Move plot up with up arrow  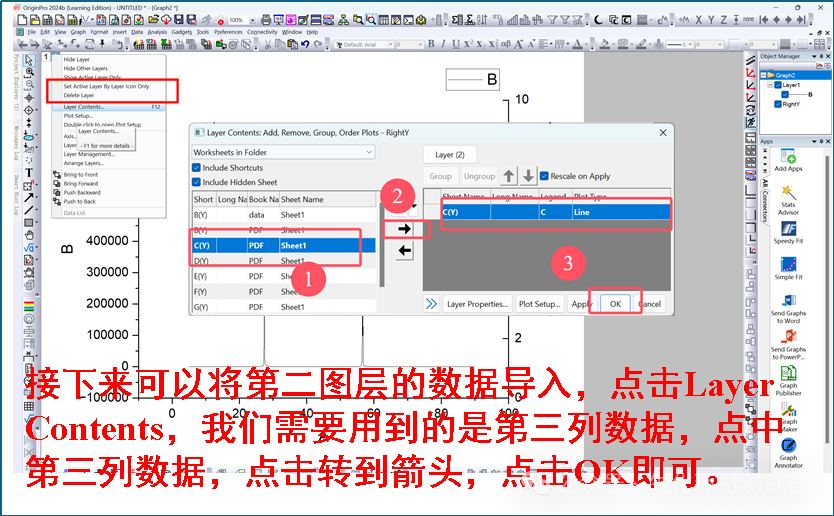tap(508, 176)
